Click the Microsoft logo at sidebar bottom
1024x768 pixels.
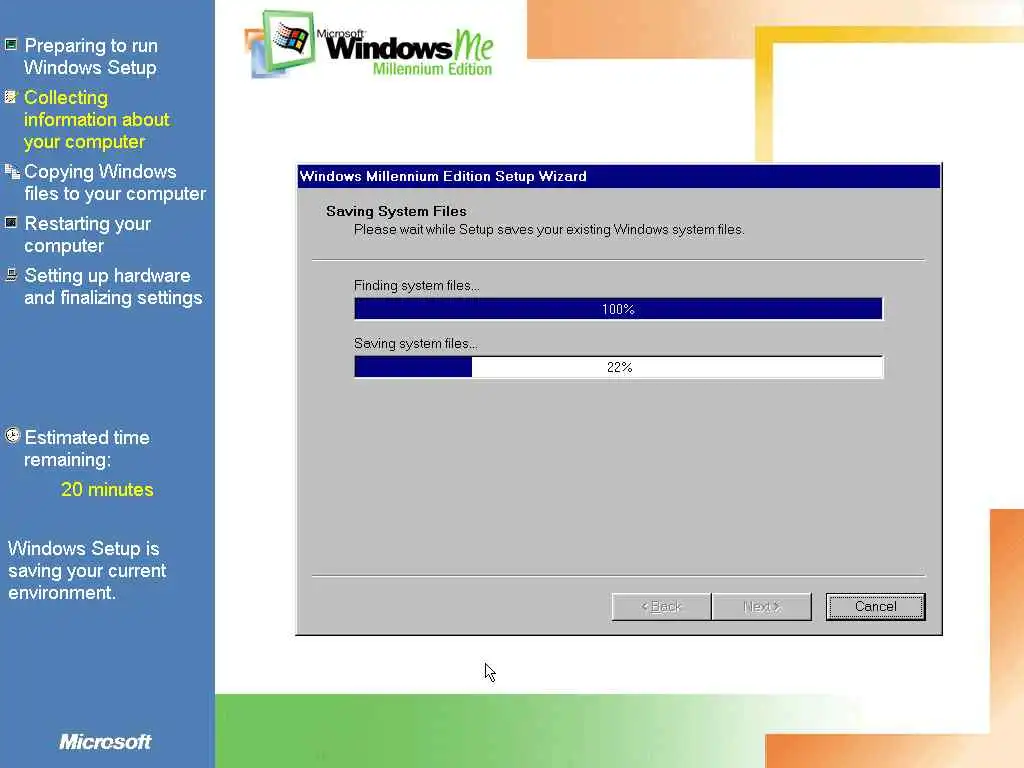click(x=105, y=741)
